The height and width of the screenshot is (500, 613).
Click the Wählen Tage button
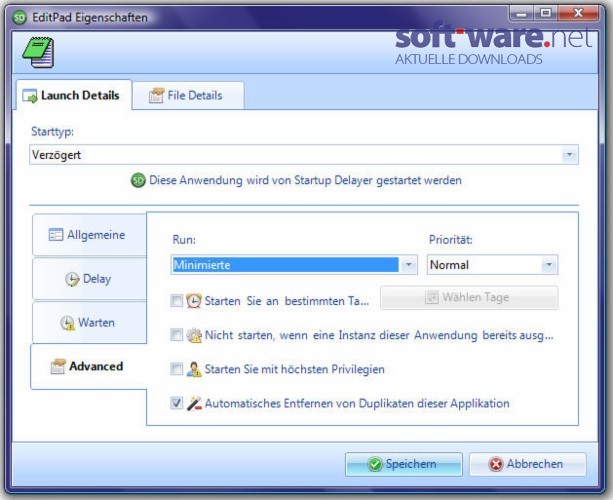tap(469, 298)
